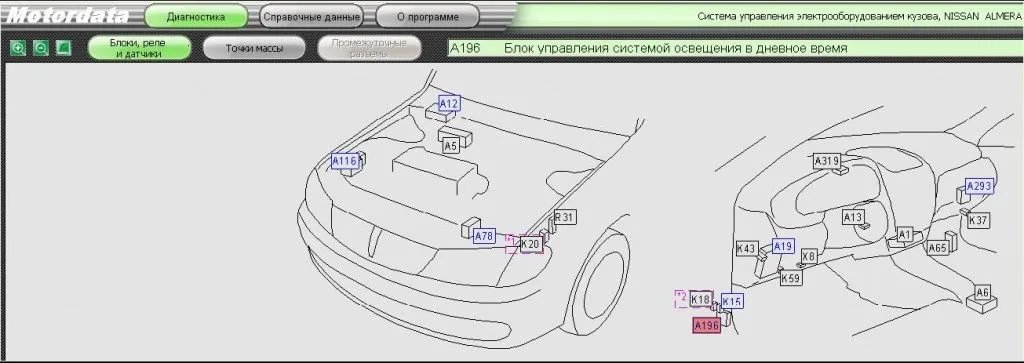Click the zoom out magnifier icon
Image resolution: width=1024 pixels, height=363 pixels.
(40, 48)
